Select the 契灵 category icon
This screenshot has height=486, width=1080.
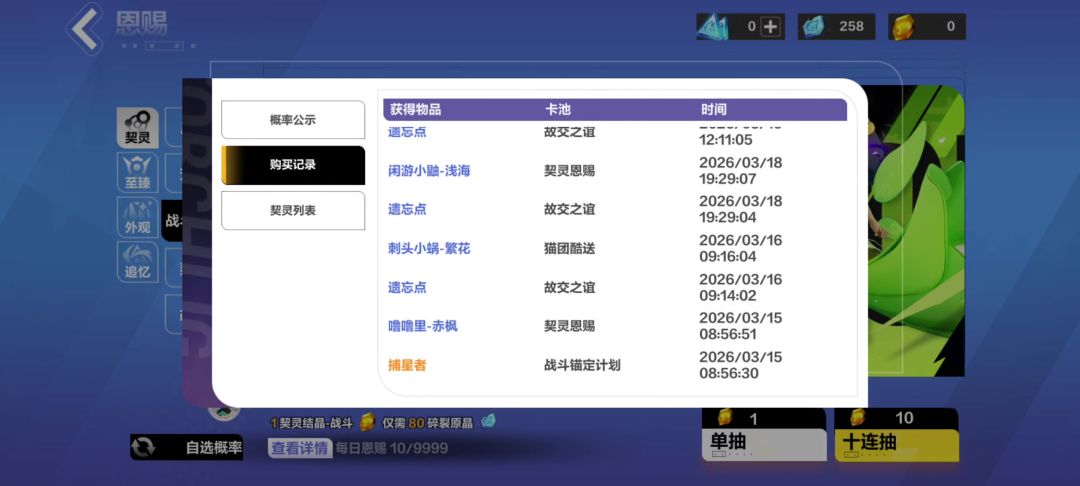pos(137,128)
